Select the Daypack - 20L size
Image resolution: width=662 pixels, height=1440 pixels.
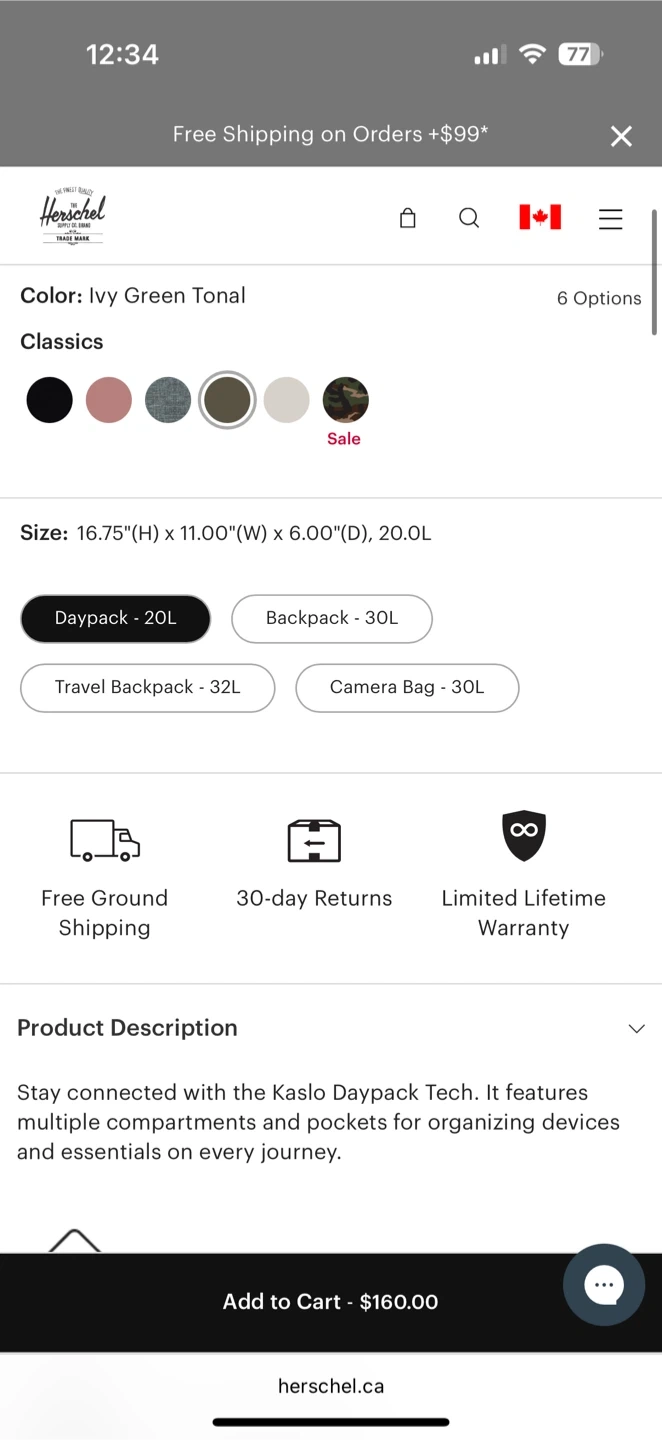coord(116,618)
